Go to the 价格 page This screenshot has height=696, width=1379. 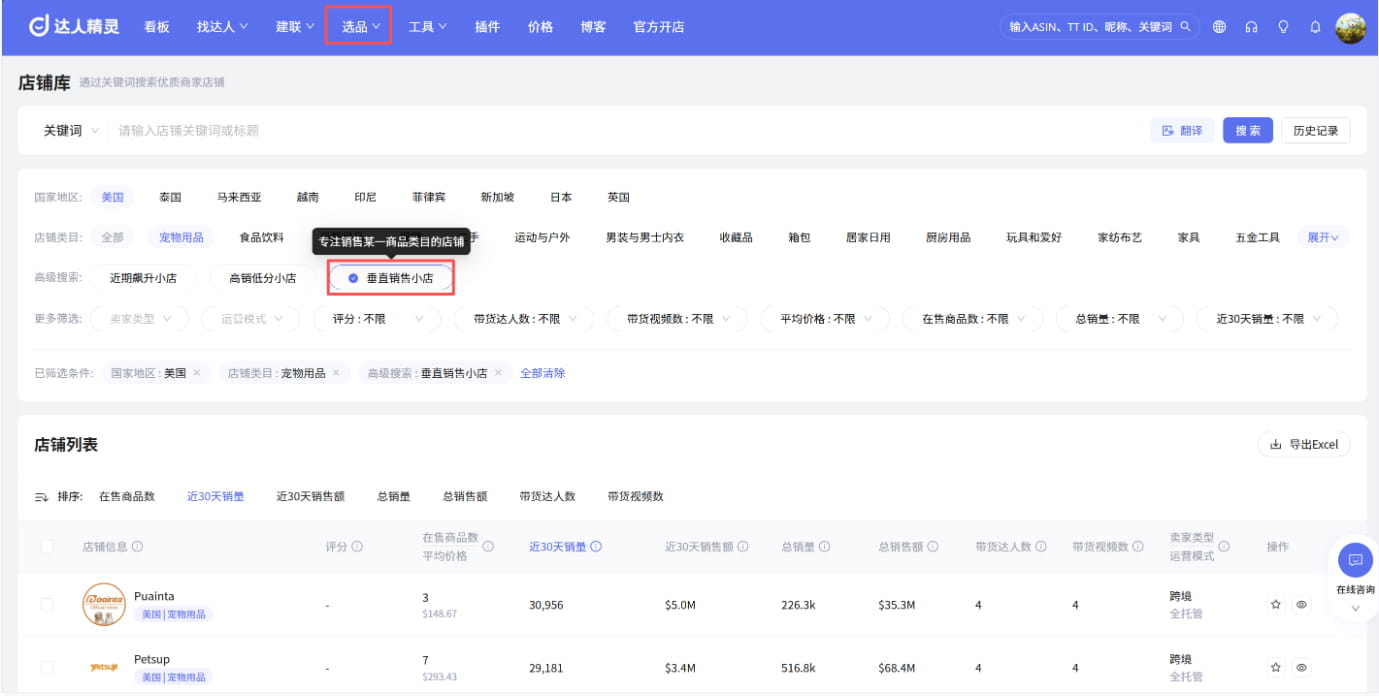540,27
